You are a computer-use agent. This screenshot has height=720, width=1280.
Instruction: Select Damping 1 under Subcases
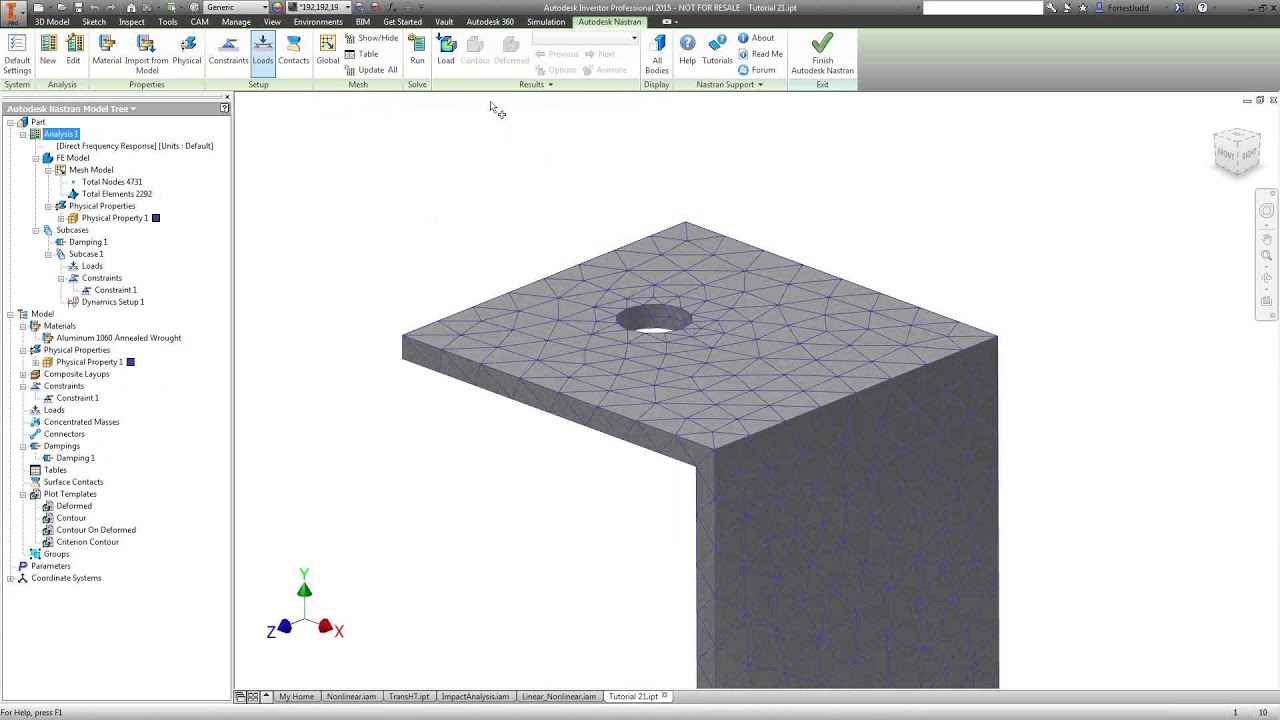tap(88, 242)
